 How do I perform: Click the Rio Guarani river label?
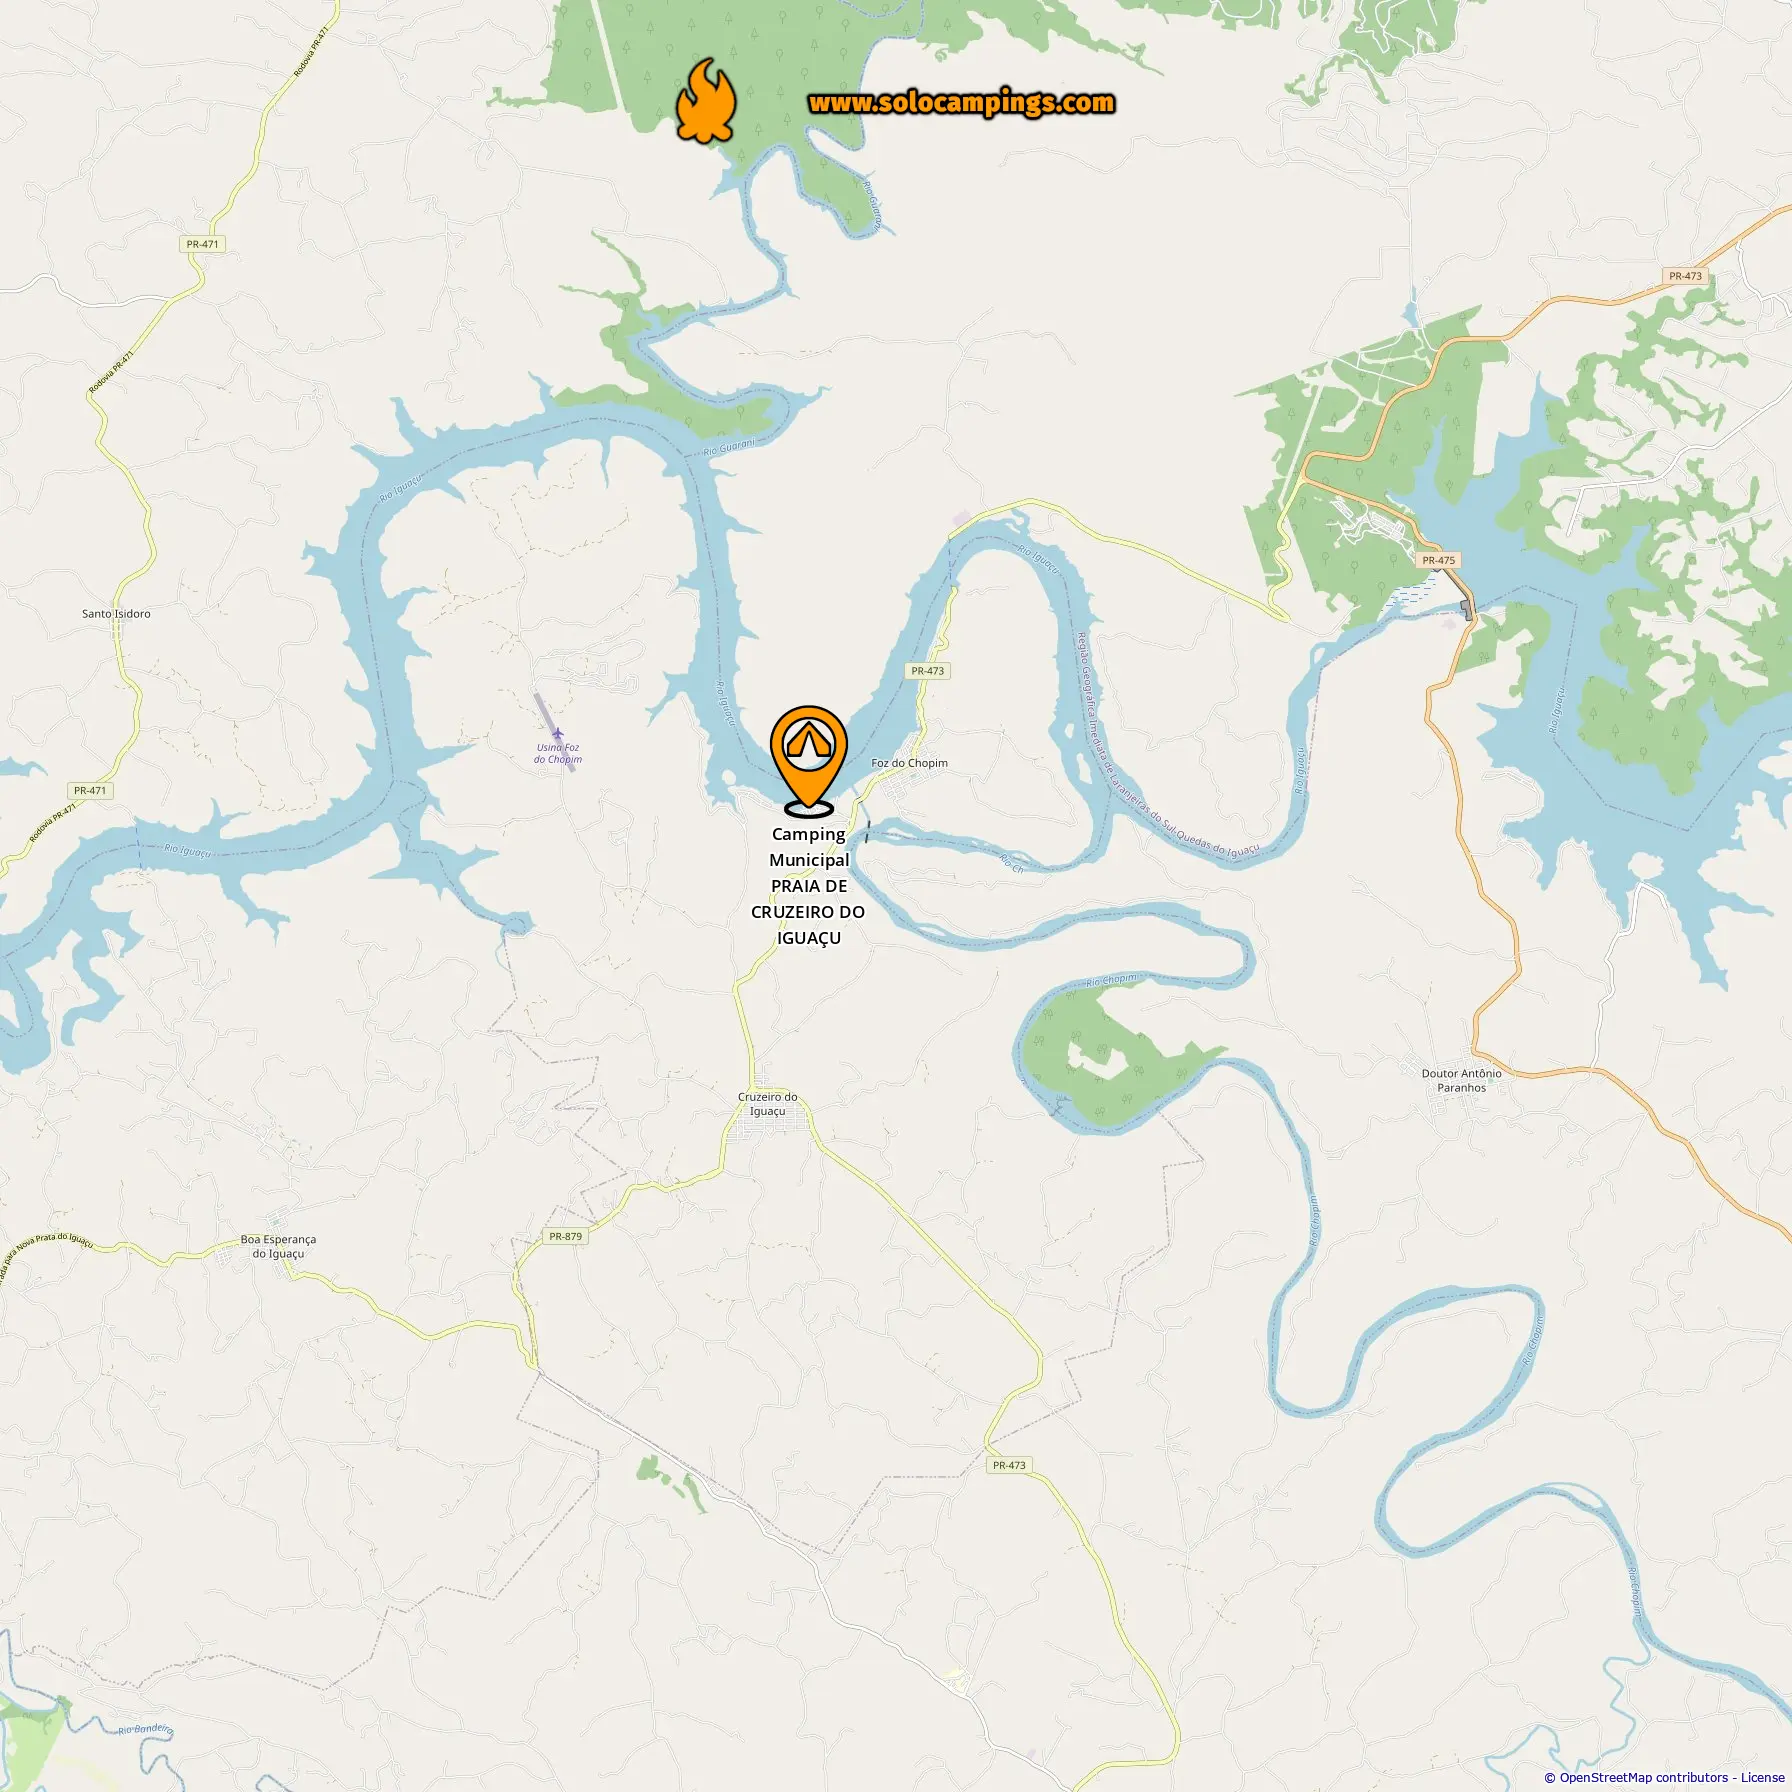729,447
